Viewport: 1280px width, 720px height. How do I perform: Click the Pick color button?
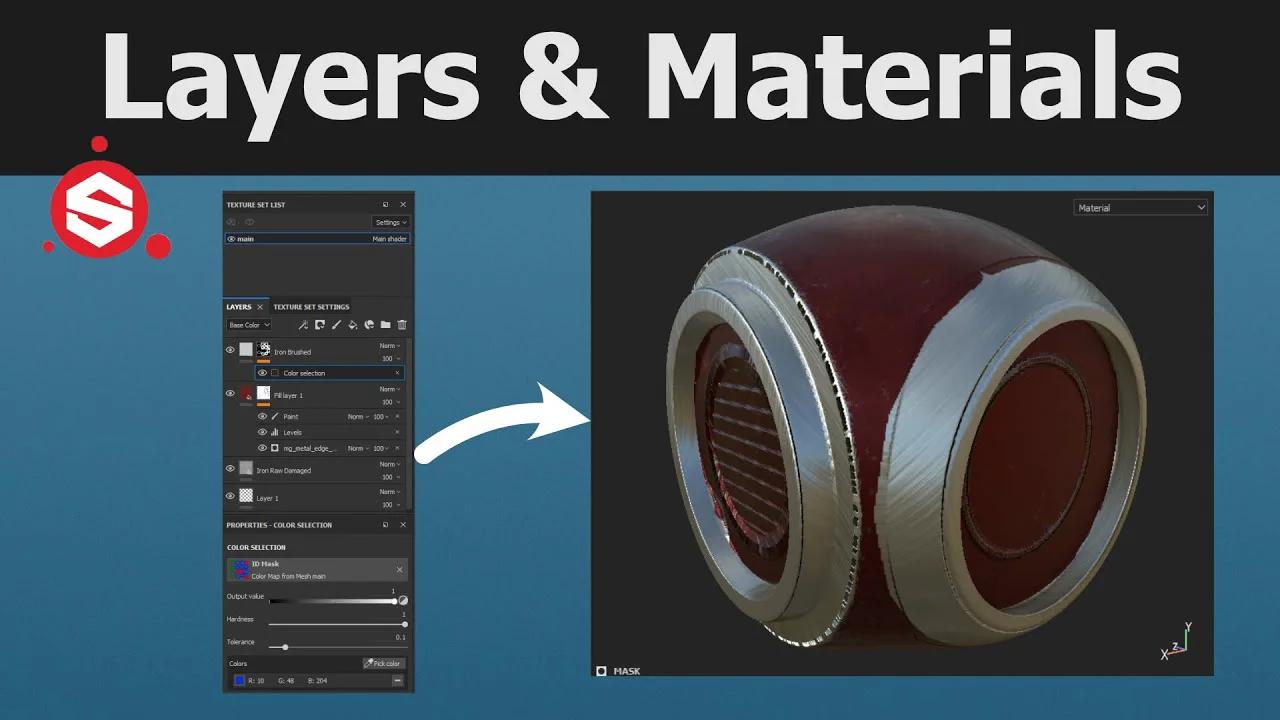(x=383, y=663)
